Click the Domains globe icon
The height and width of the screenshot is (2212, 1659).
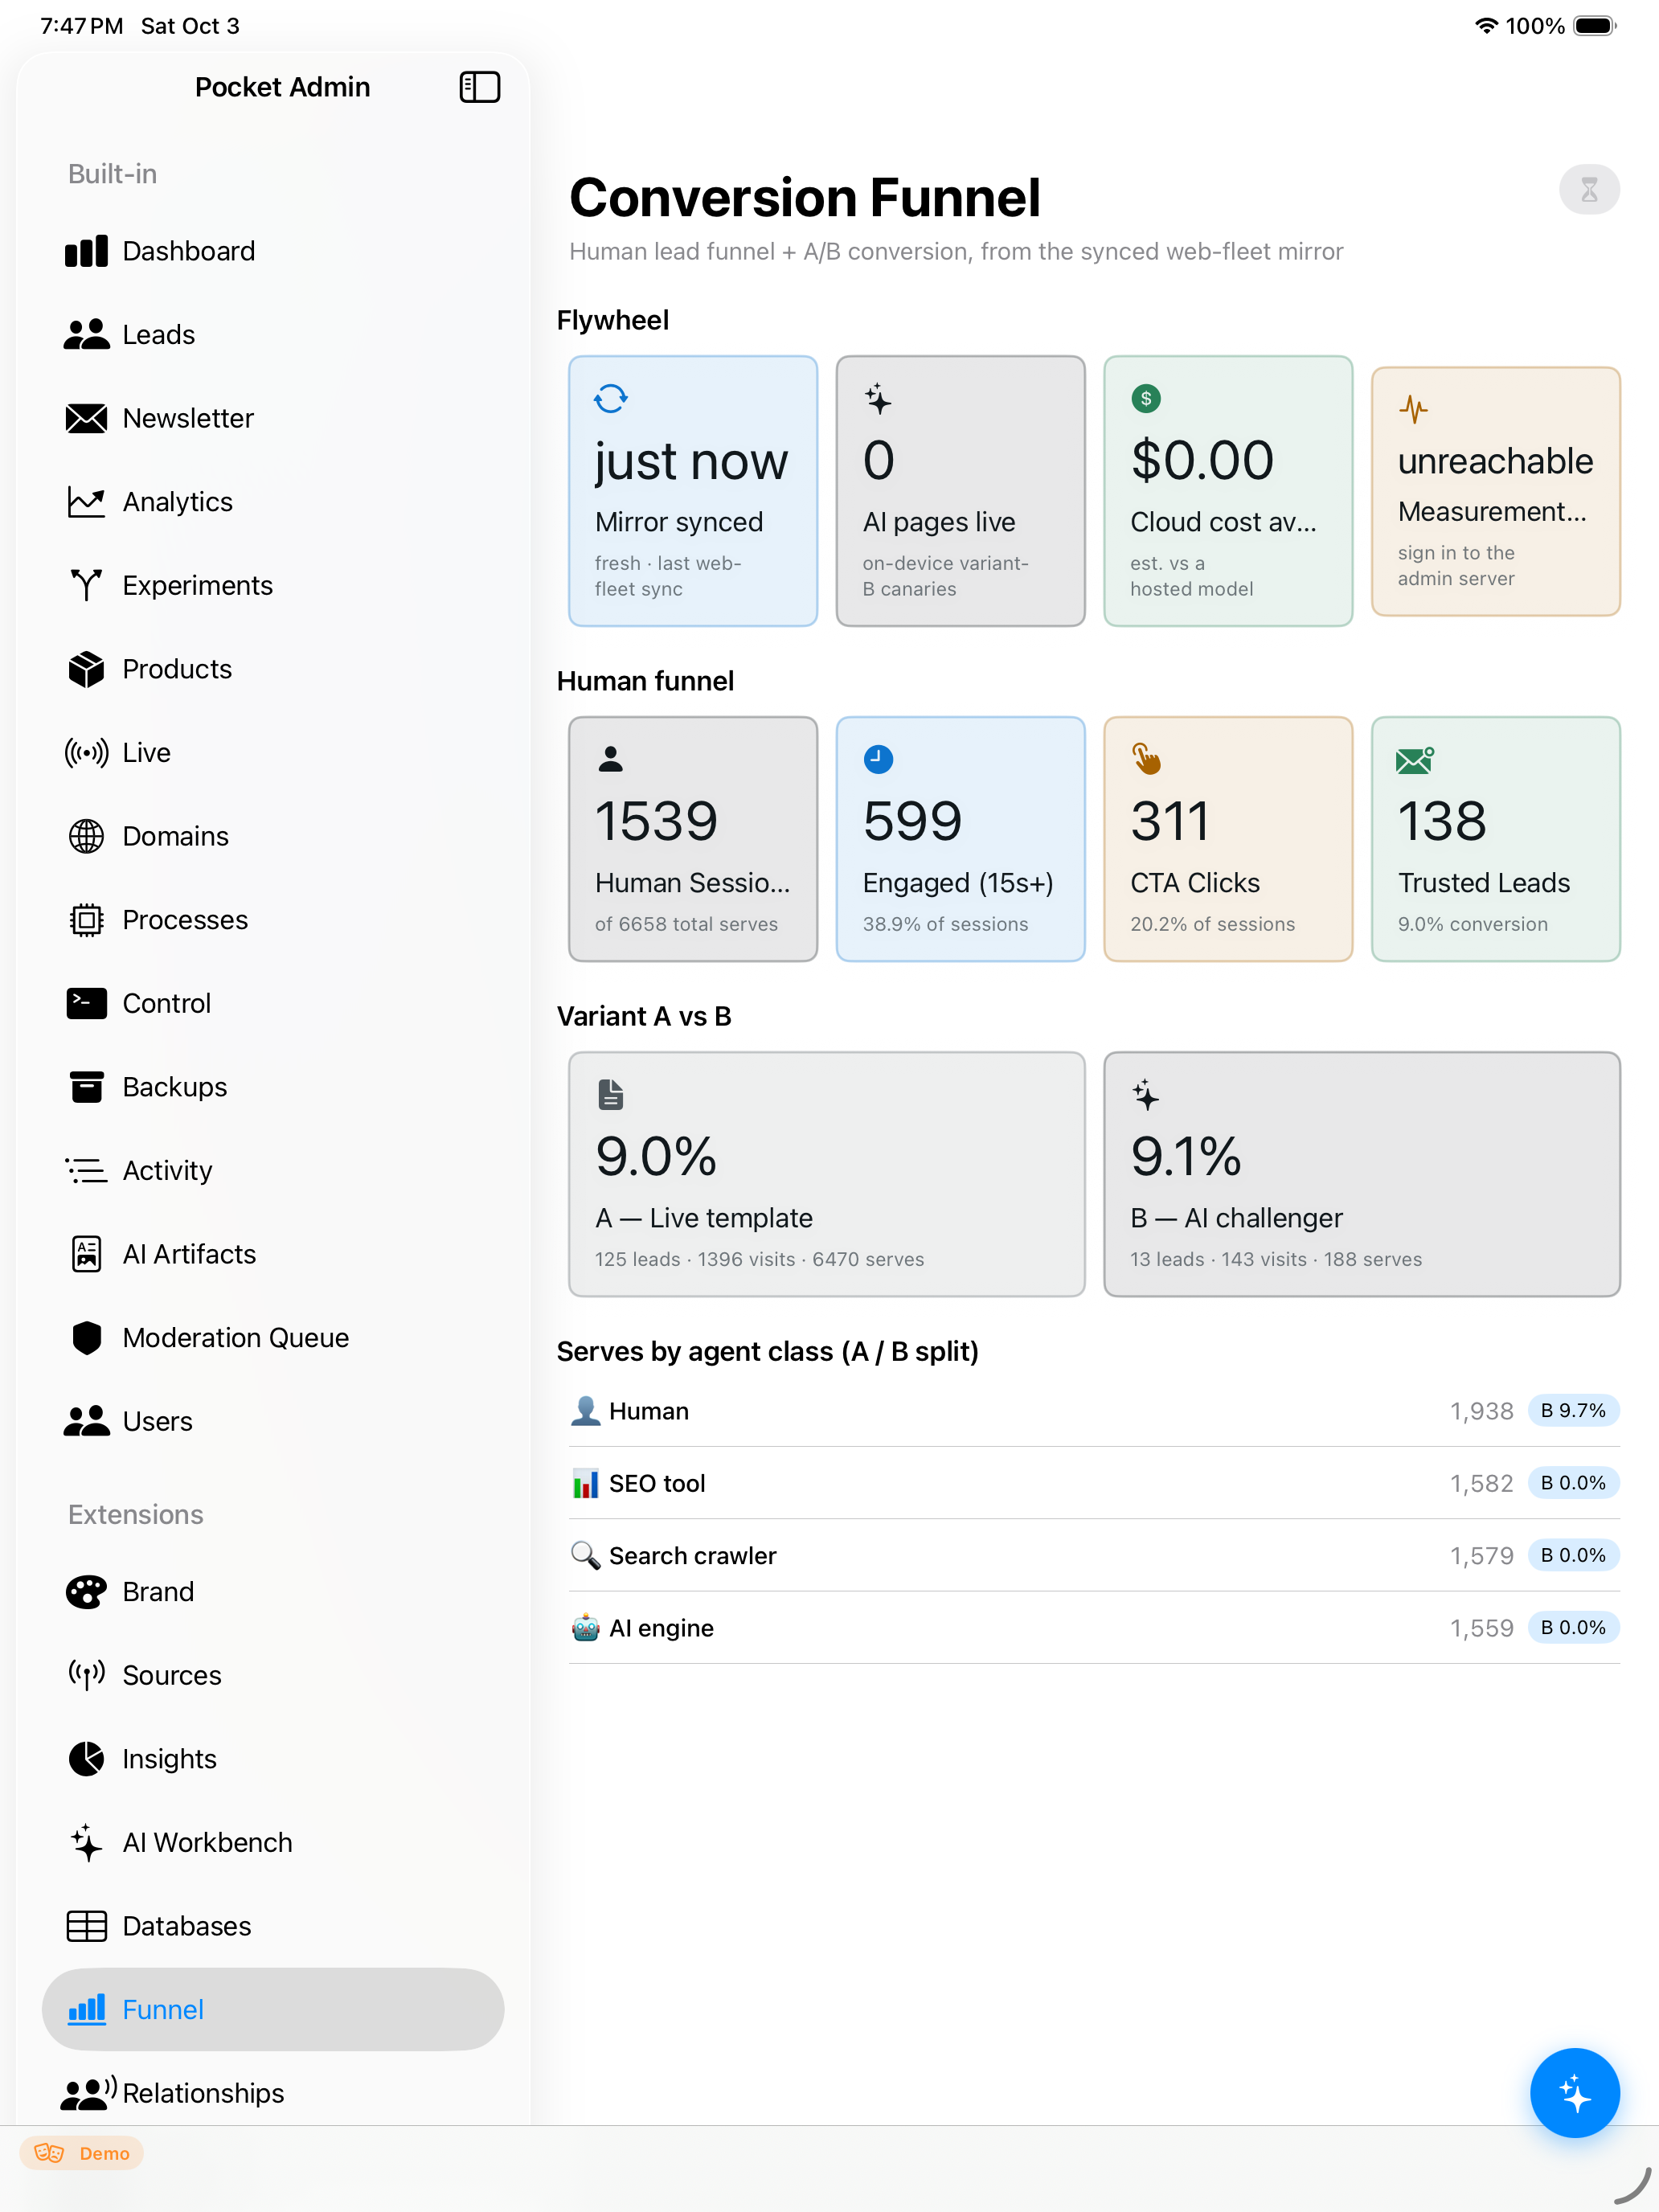pyautogui.click(x=86, y=836)
